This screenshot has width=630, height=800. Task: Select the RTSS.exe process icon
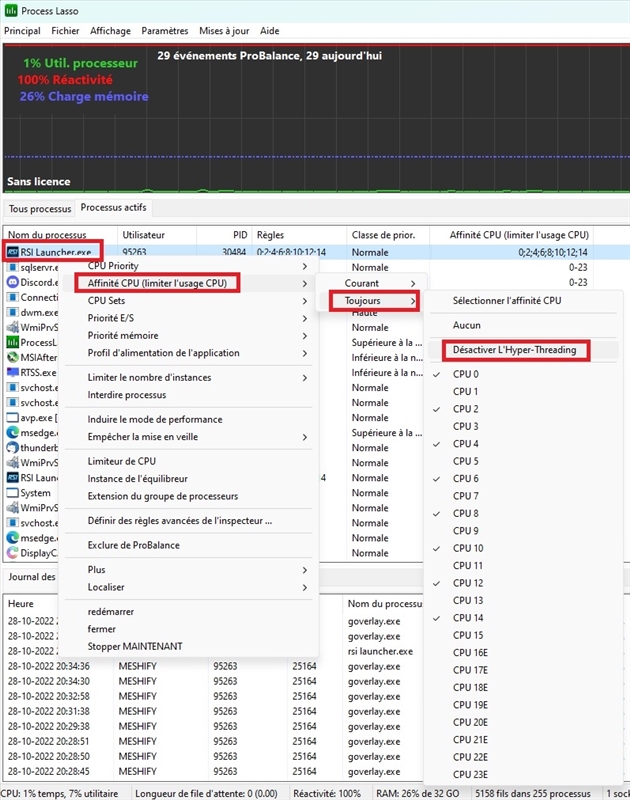click(x=13, y=372)
